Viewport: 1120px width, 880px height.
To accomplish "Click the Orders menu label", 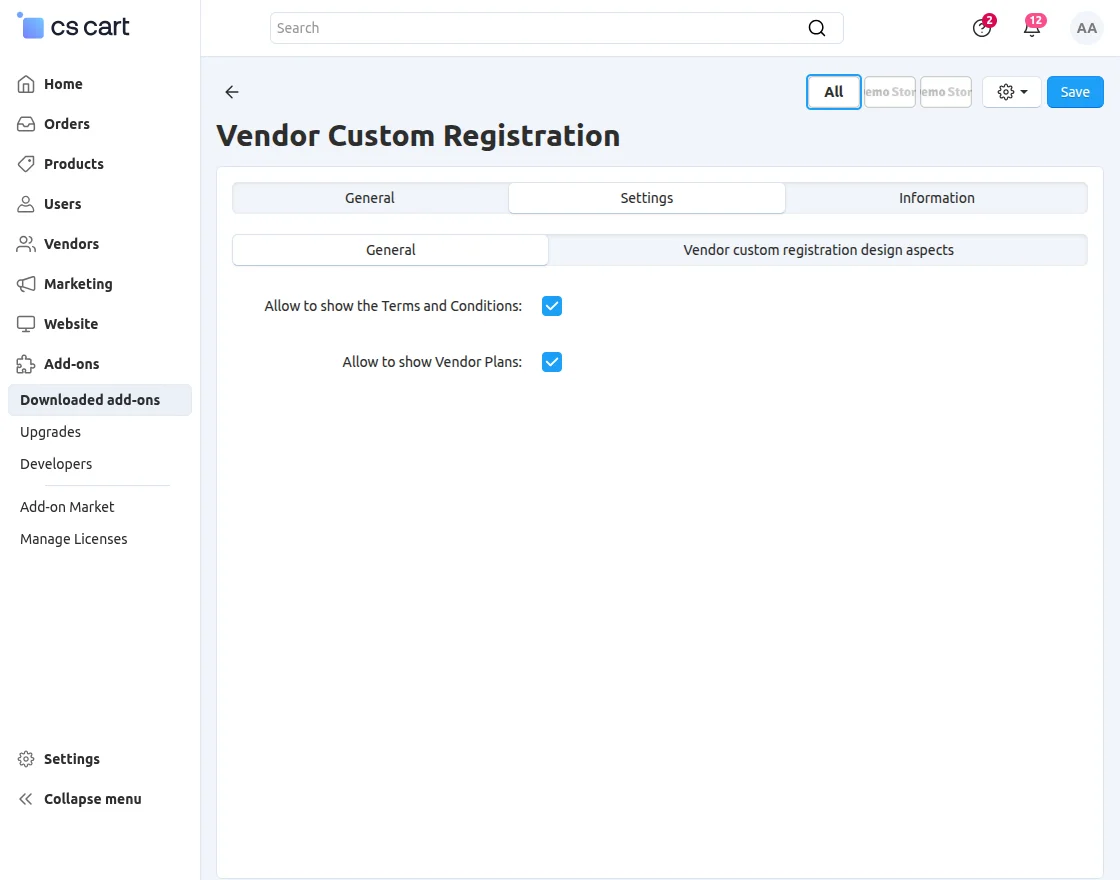I will (66, 124).
